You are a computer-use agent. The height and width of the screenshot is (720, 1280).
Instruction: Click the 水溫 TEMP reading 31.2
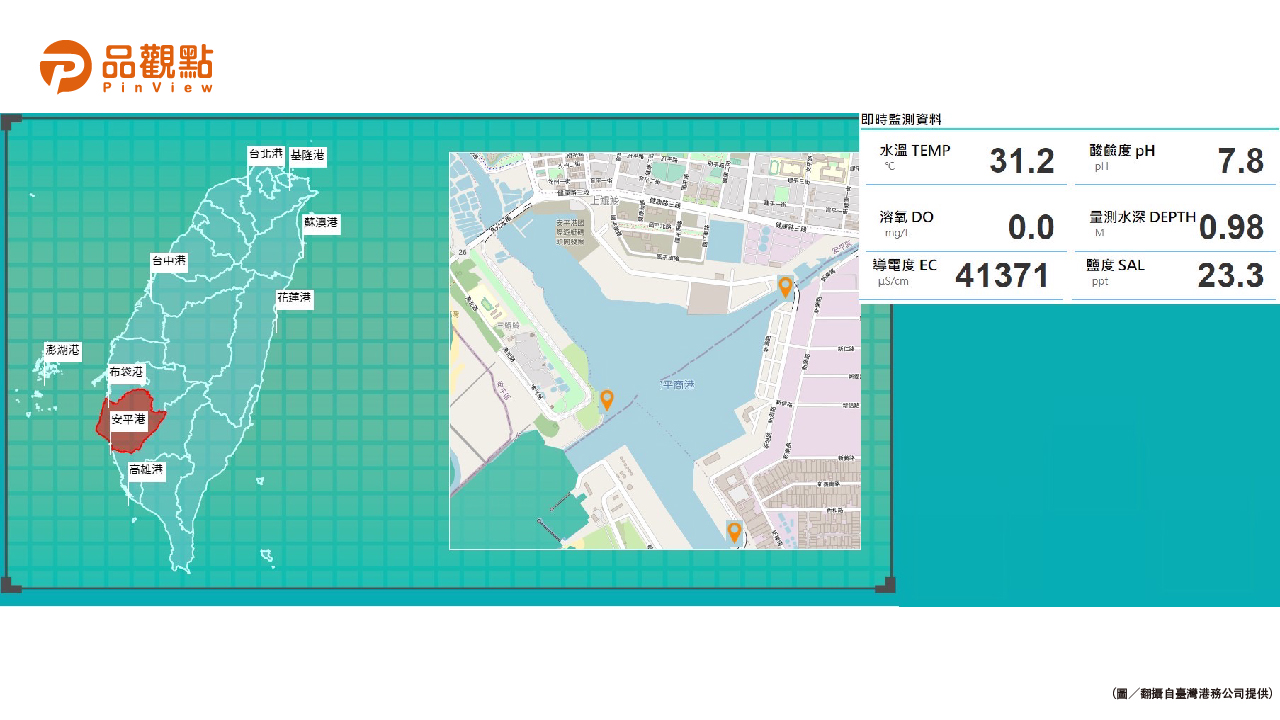pos(1021,161)
